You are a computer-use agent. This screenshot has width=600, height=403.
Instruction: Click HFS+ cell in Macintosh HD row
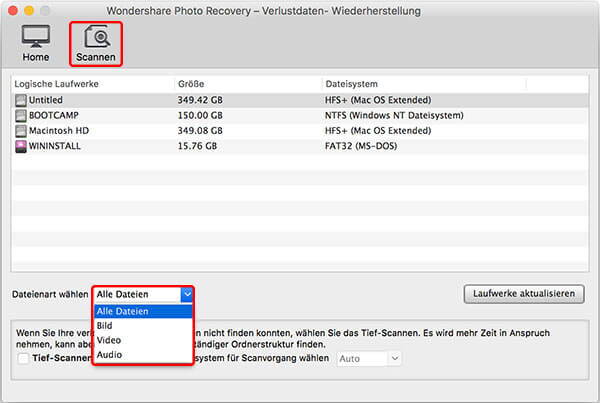click(378, 131)
